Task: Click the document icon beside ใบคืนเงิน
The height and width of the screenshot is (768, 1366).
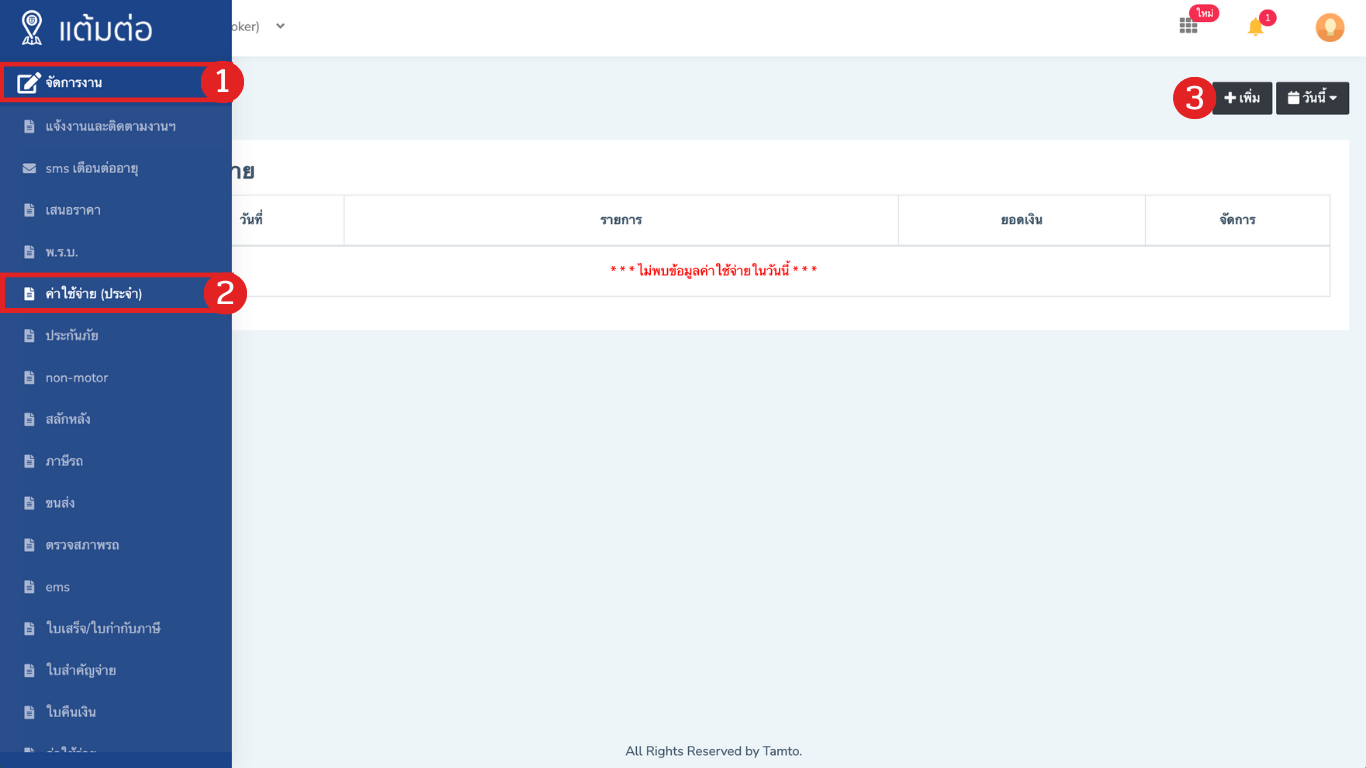Action: 29,712
